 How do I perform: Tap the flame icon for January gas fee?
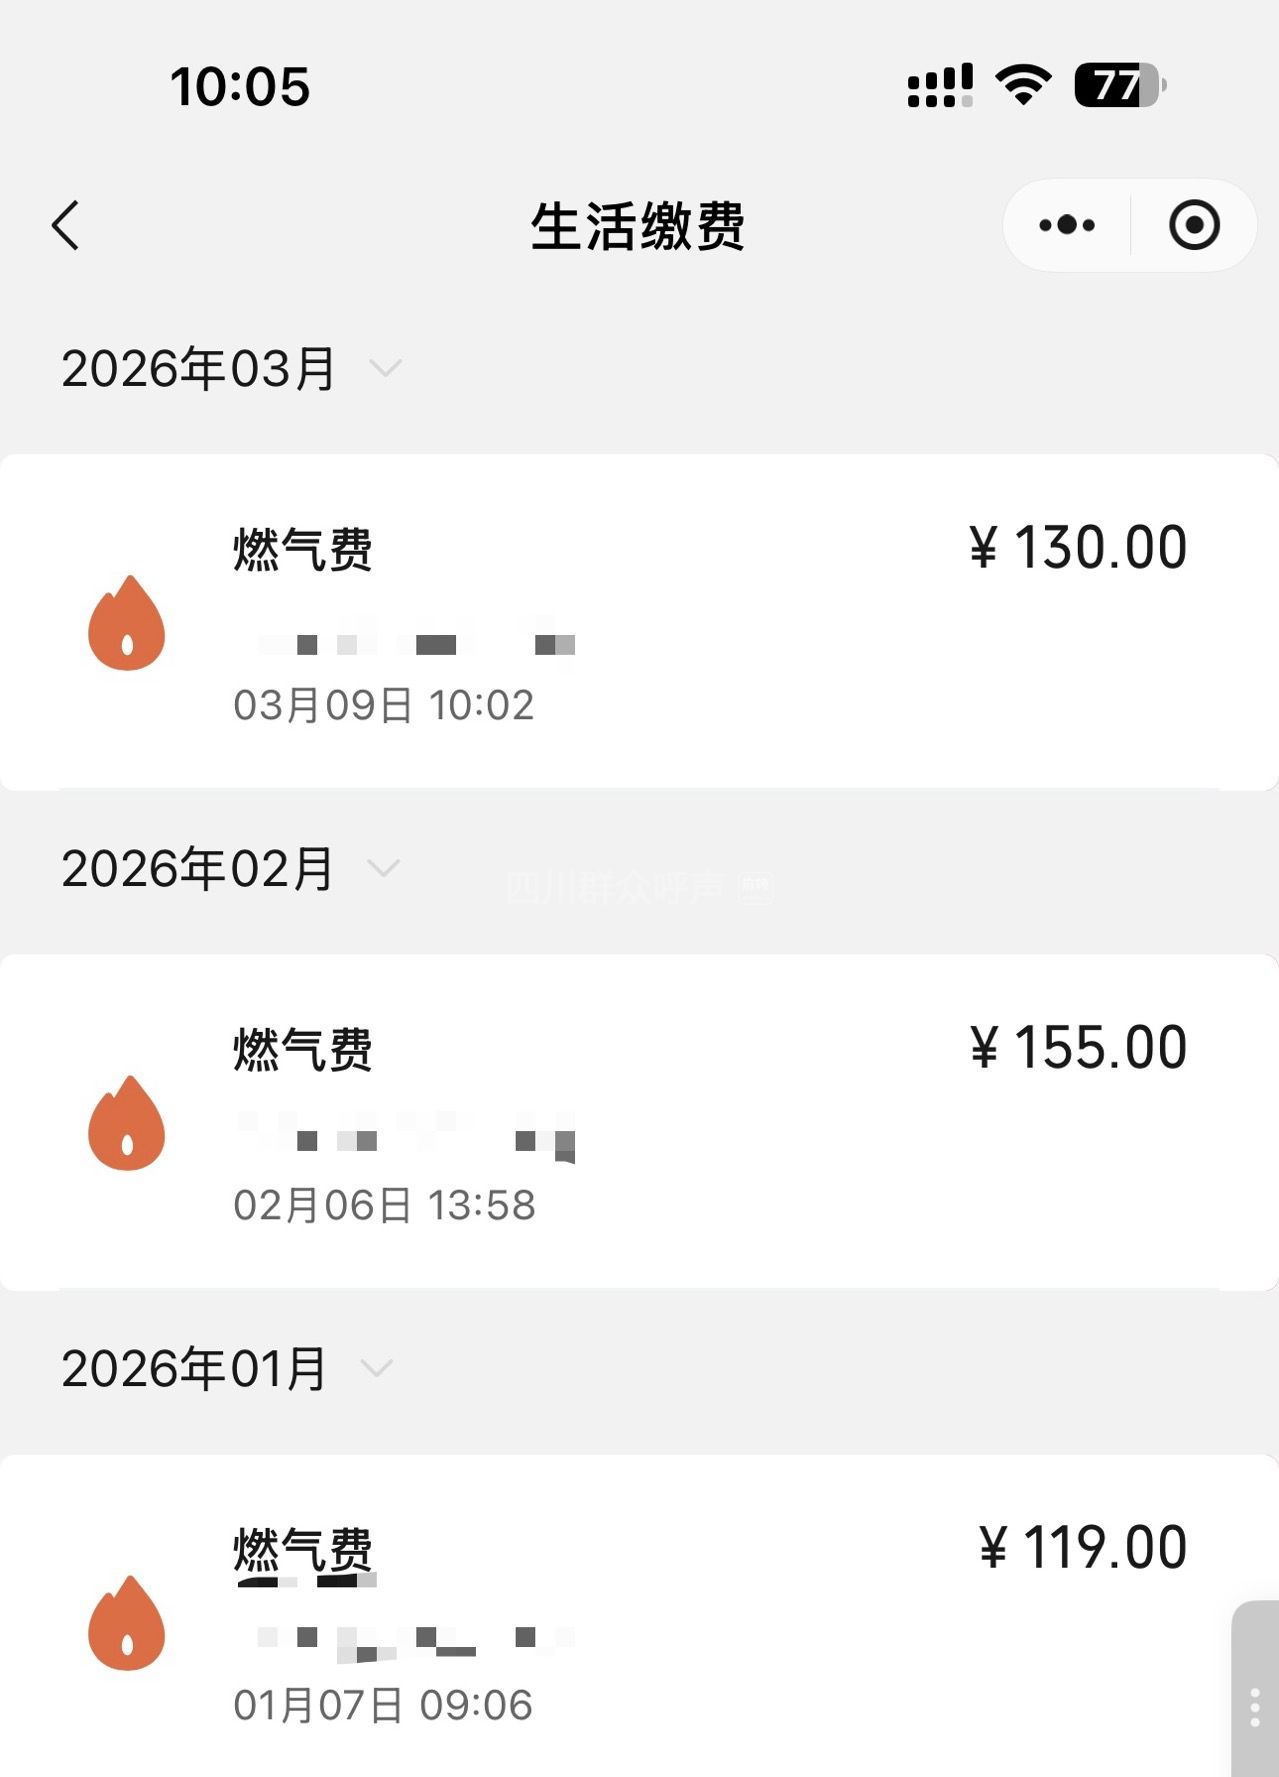point(127,1623)
